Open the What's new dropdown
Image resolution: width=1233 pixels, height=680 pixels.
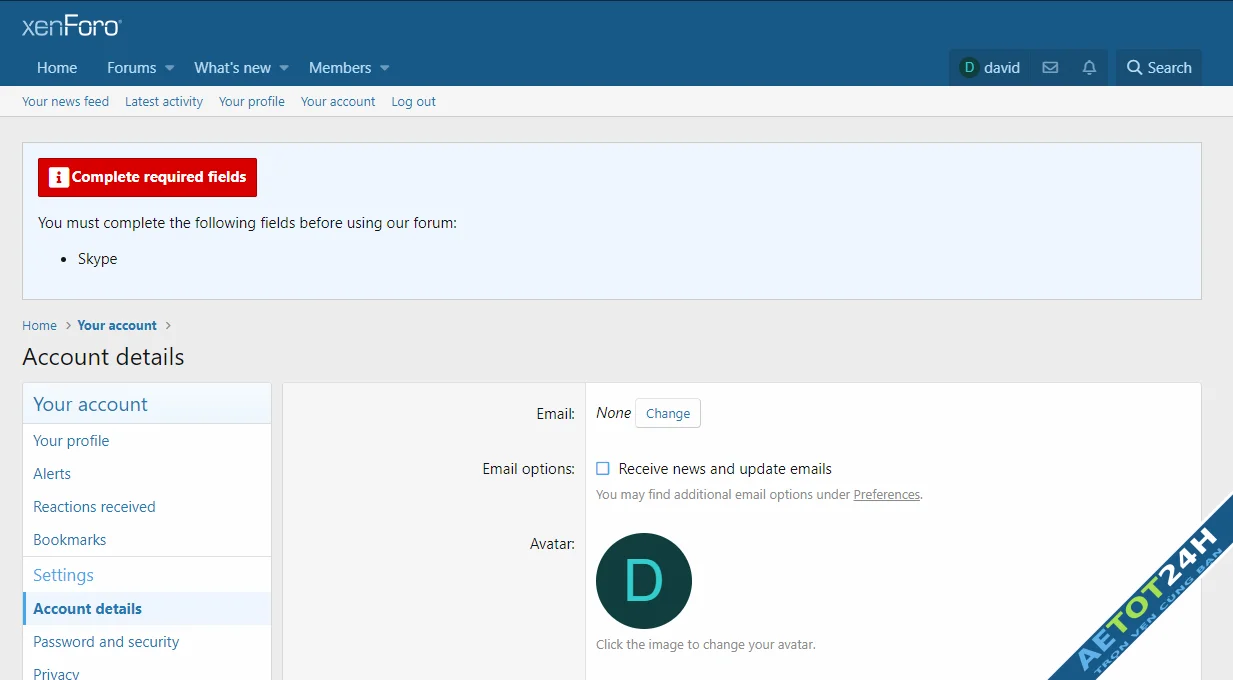232,67
